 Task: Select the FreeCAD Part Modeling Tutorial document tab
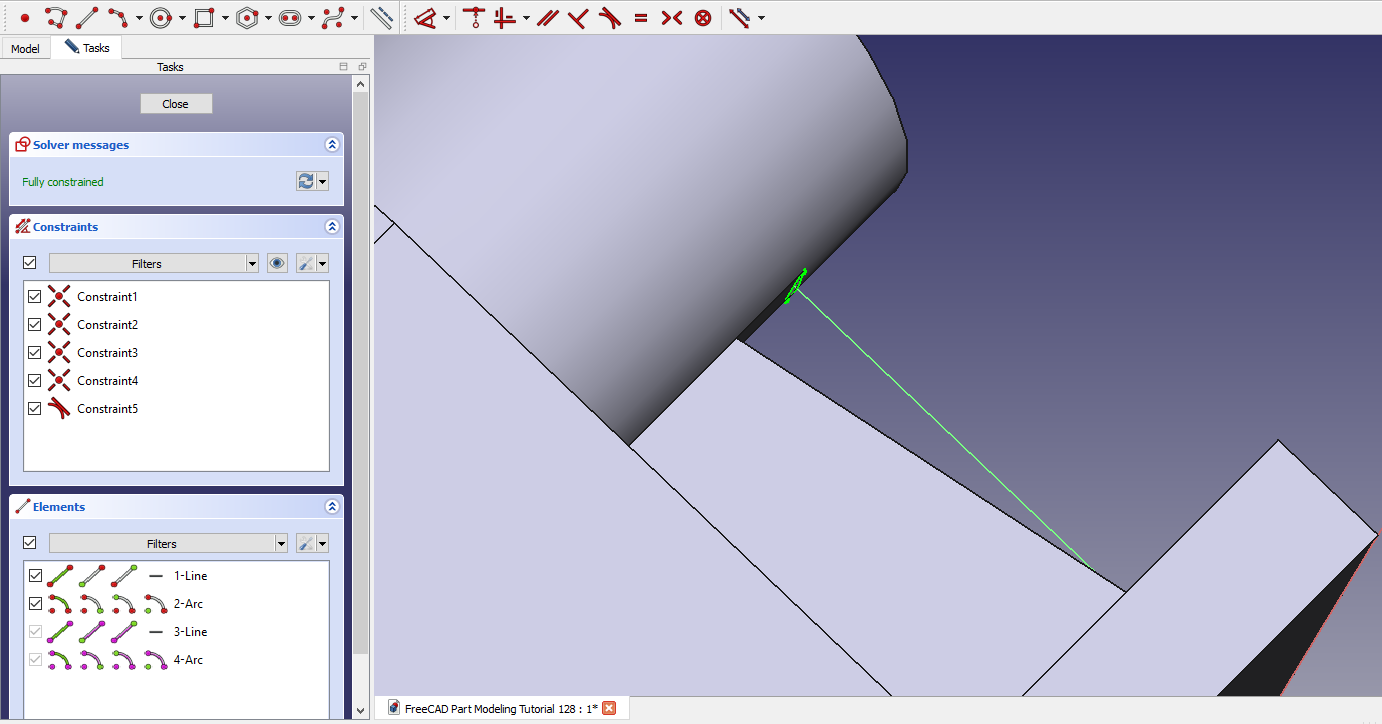tap(500, 708)
